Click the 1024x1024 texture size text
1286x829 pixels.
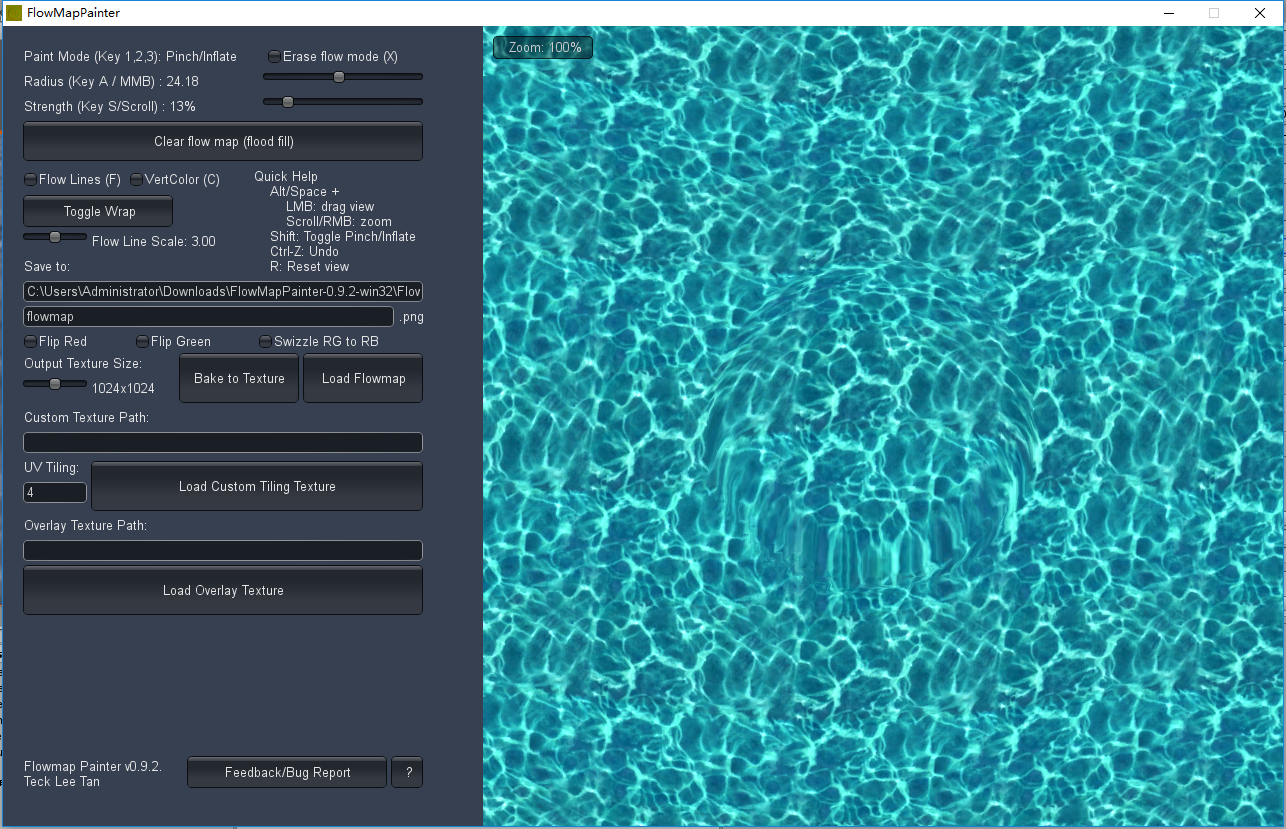tap(123, 389)
